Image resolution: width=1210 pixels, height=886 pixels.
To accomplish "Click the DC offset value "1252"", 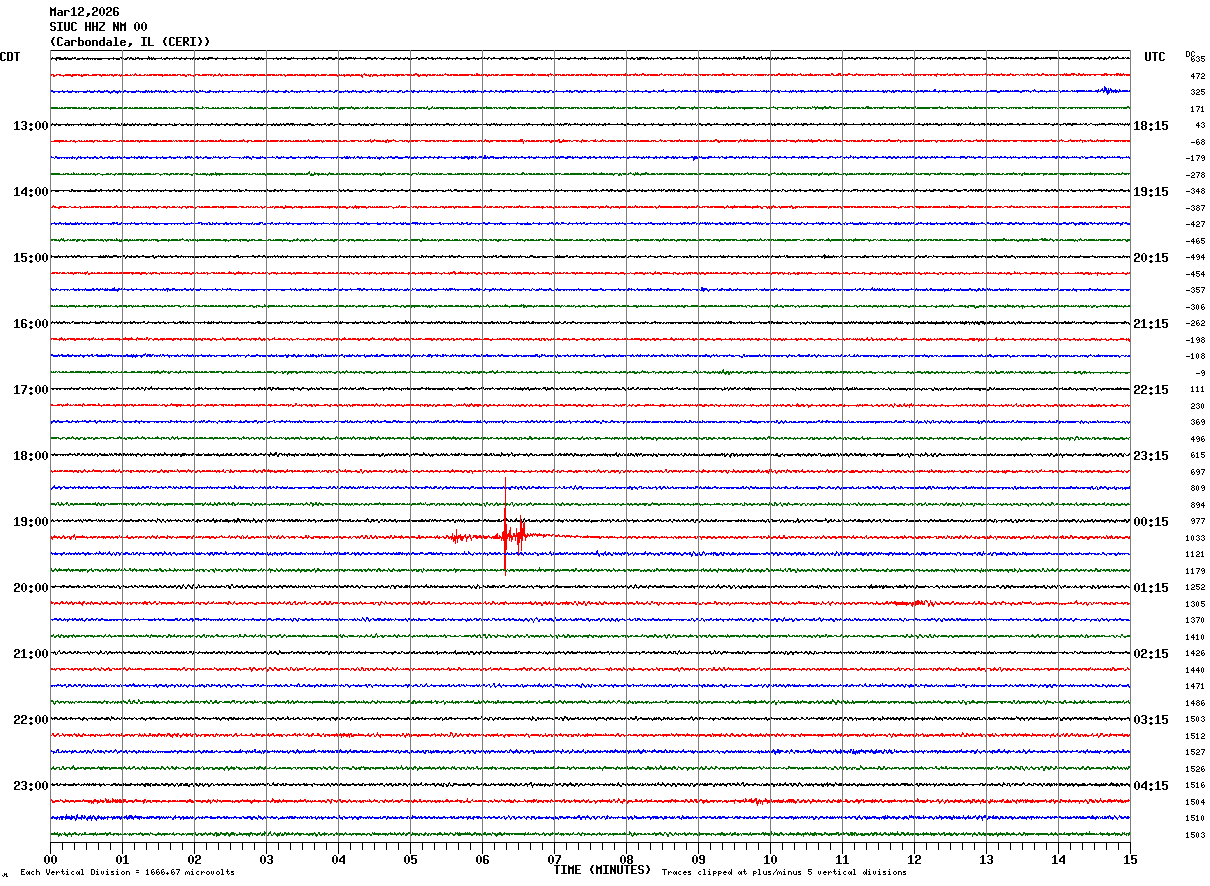I will coord(1195,587).
